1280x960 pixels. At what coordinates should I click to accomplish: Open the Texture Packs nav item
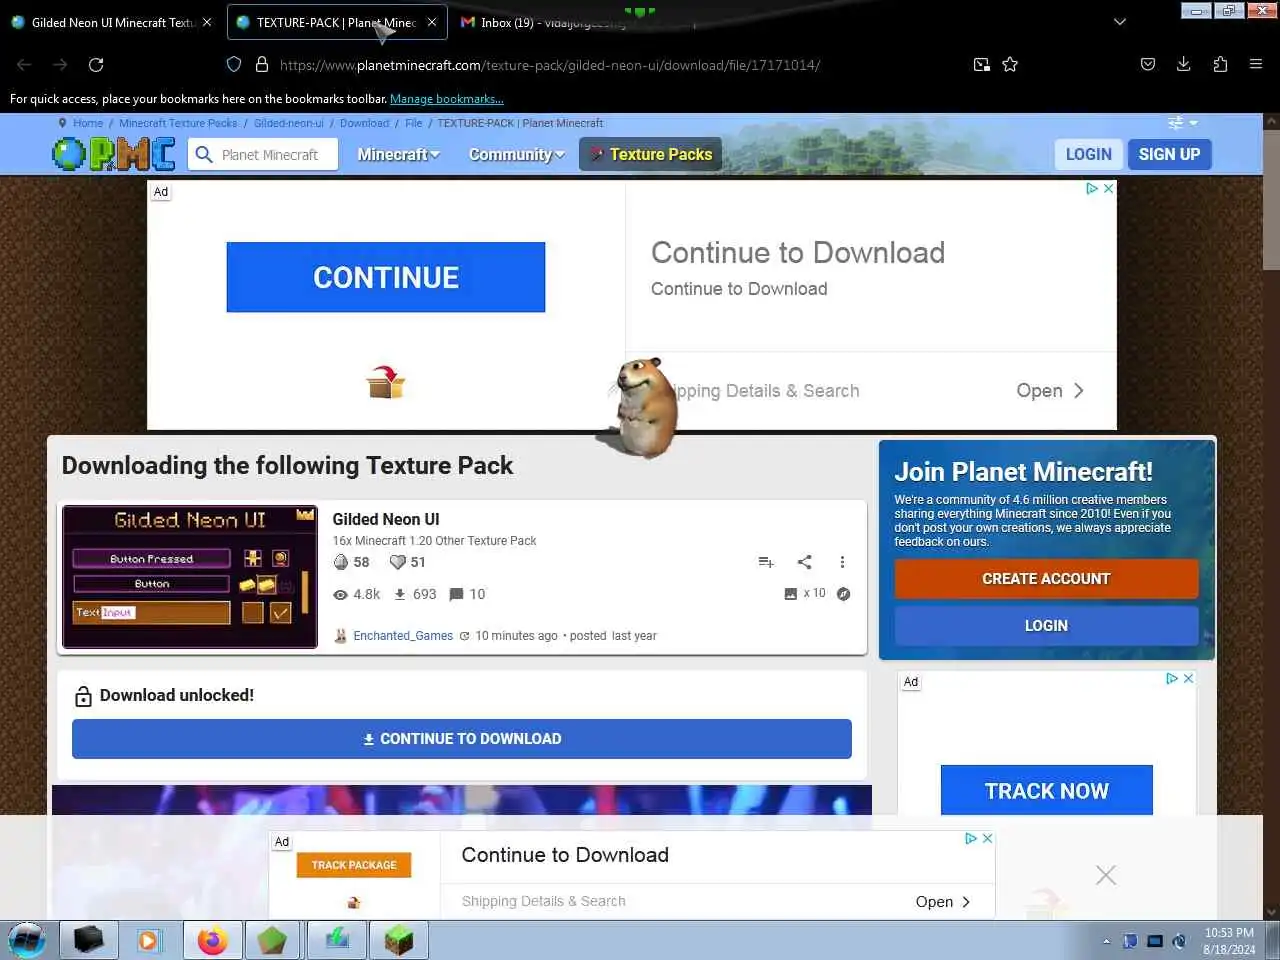[650, 154]
